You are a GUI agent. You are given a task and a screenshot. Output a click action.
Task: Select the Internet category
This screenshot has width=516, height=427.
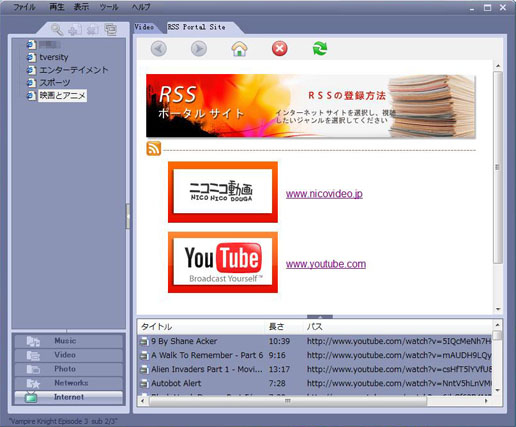point(69,397)
